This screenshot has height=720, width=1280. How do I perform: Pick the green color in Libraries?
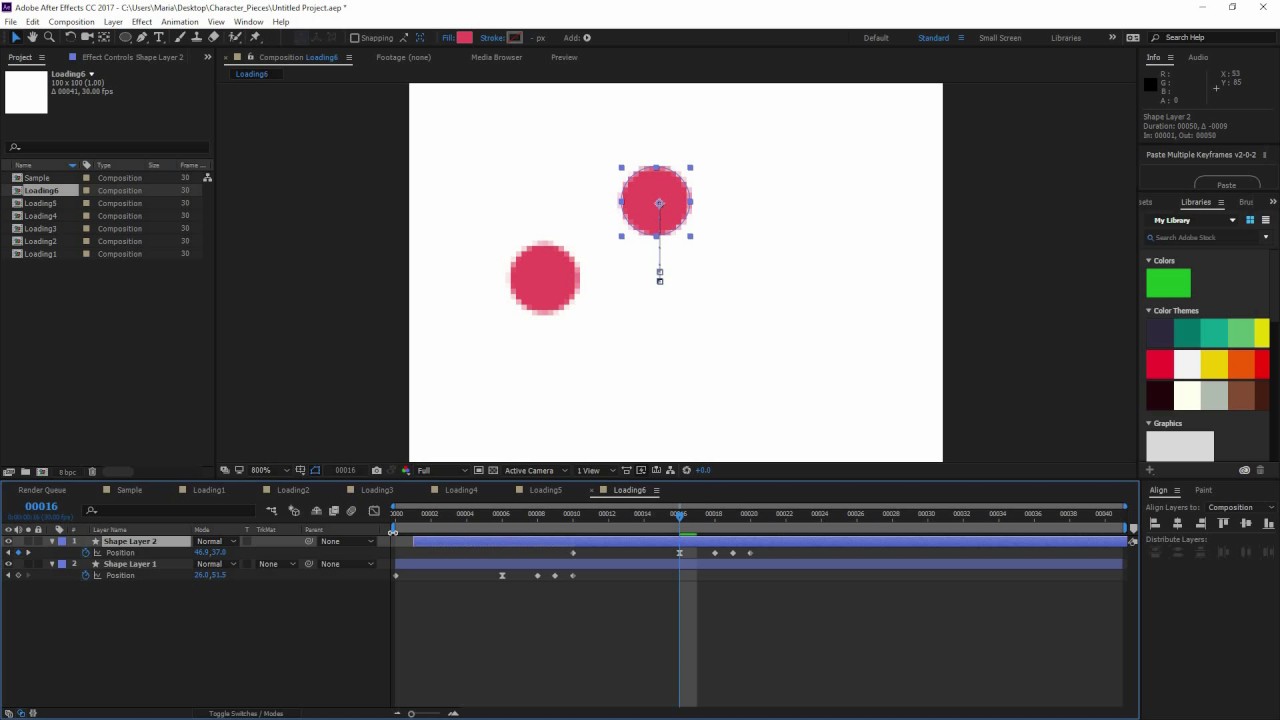tap(1168, 283)
